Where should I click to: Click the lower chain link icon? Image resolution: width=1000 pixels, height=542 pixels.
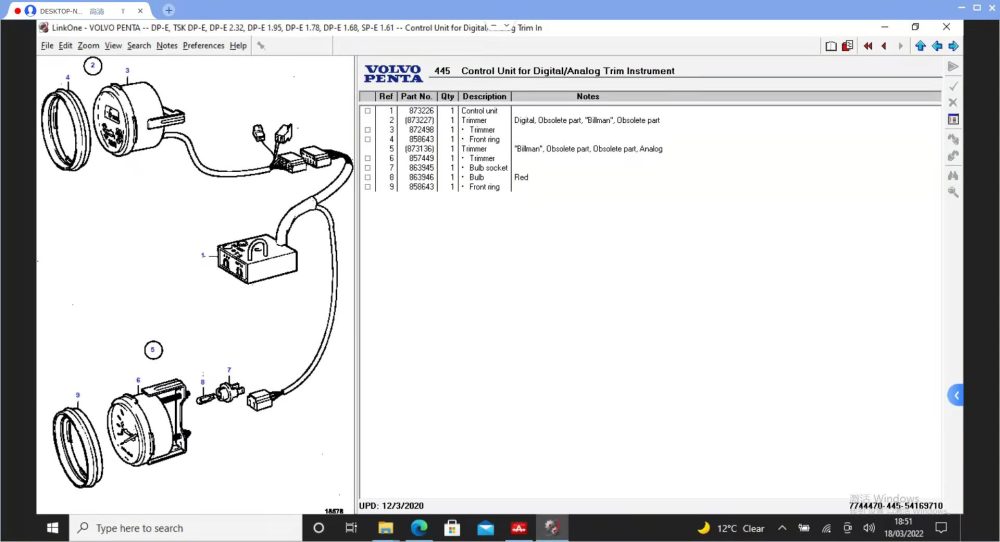[x=953, y=156]
